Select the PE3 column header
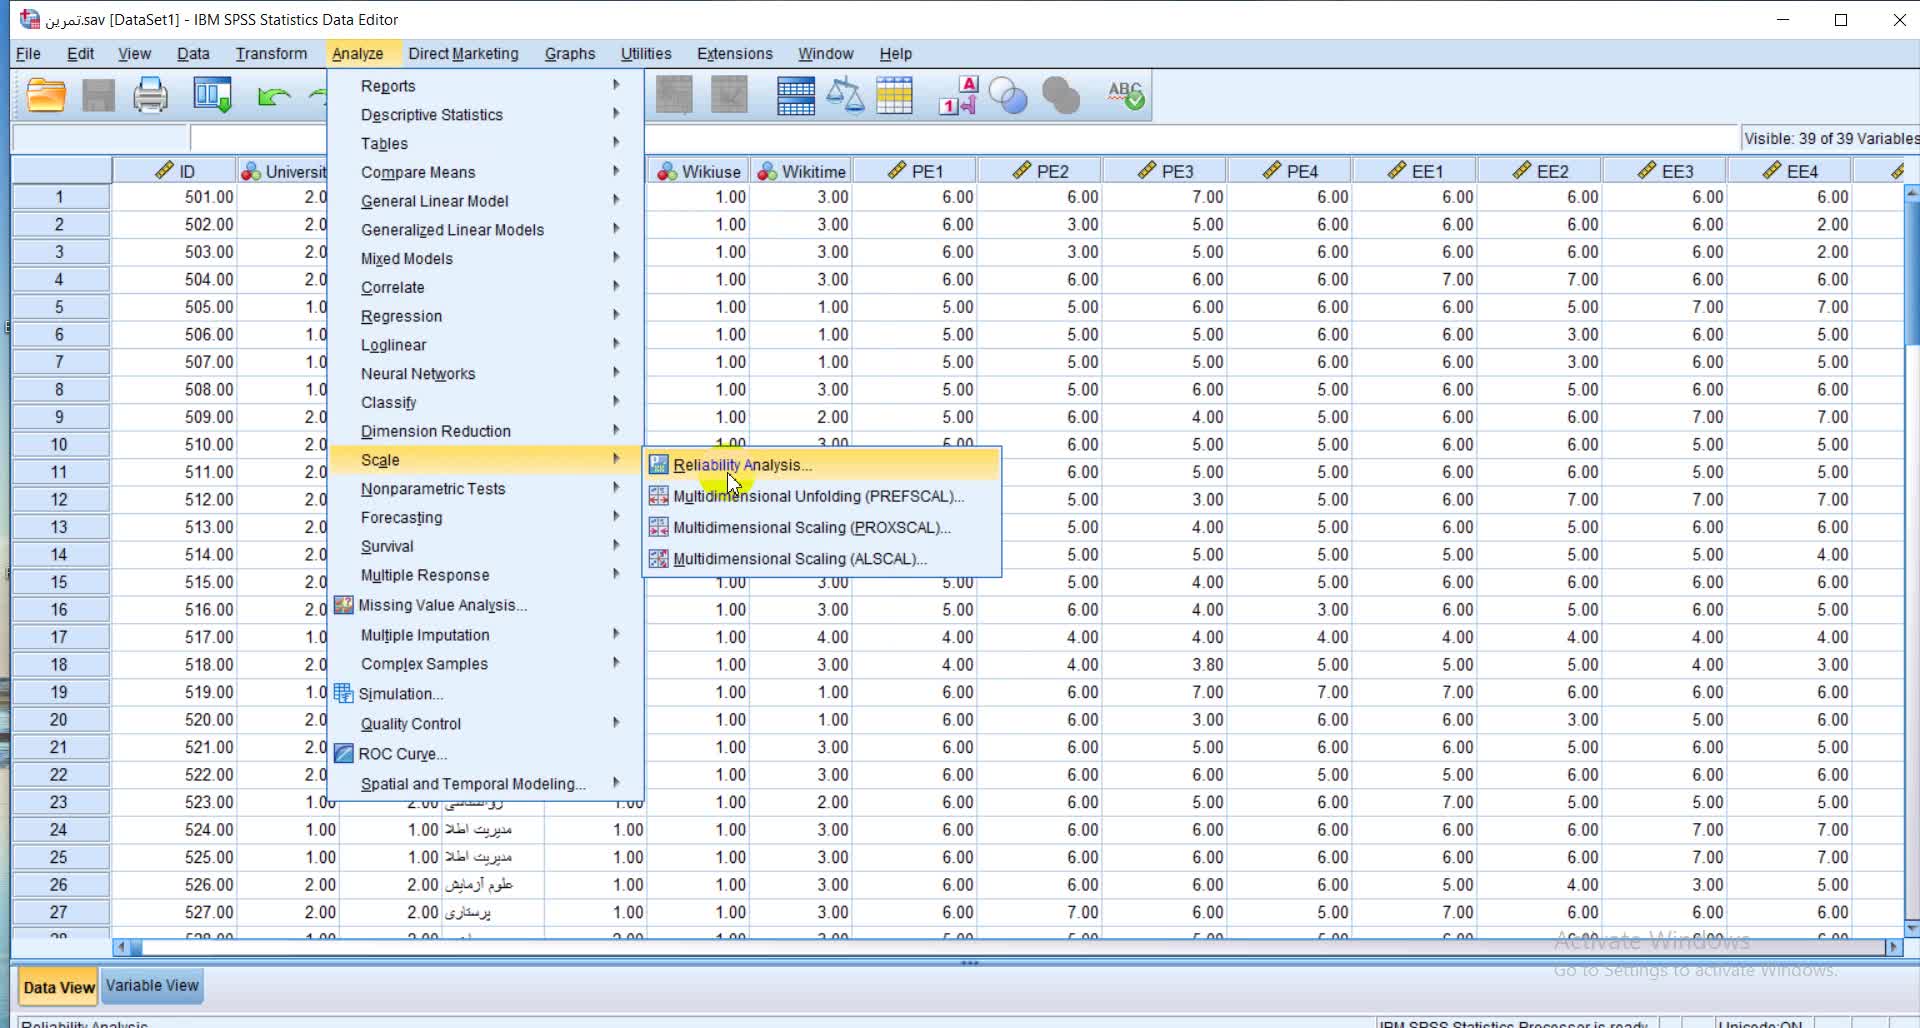The width and height of the screenshot is (1920, 1028). click(1177, 171)
